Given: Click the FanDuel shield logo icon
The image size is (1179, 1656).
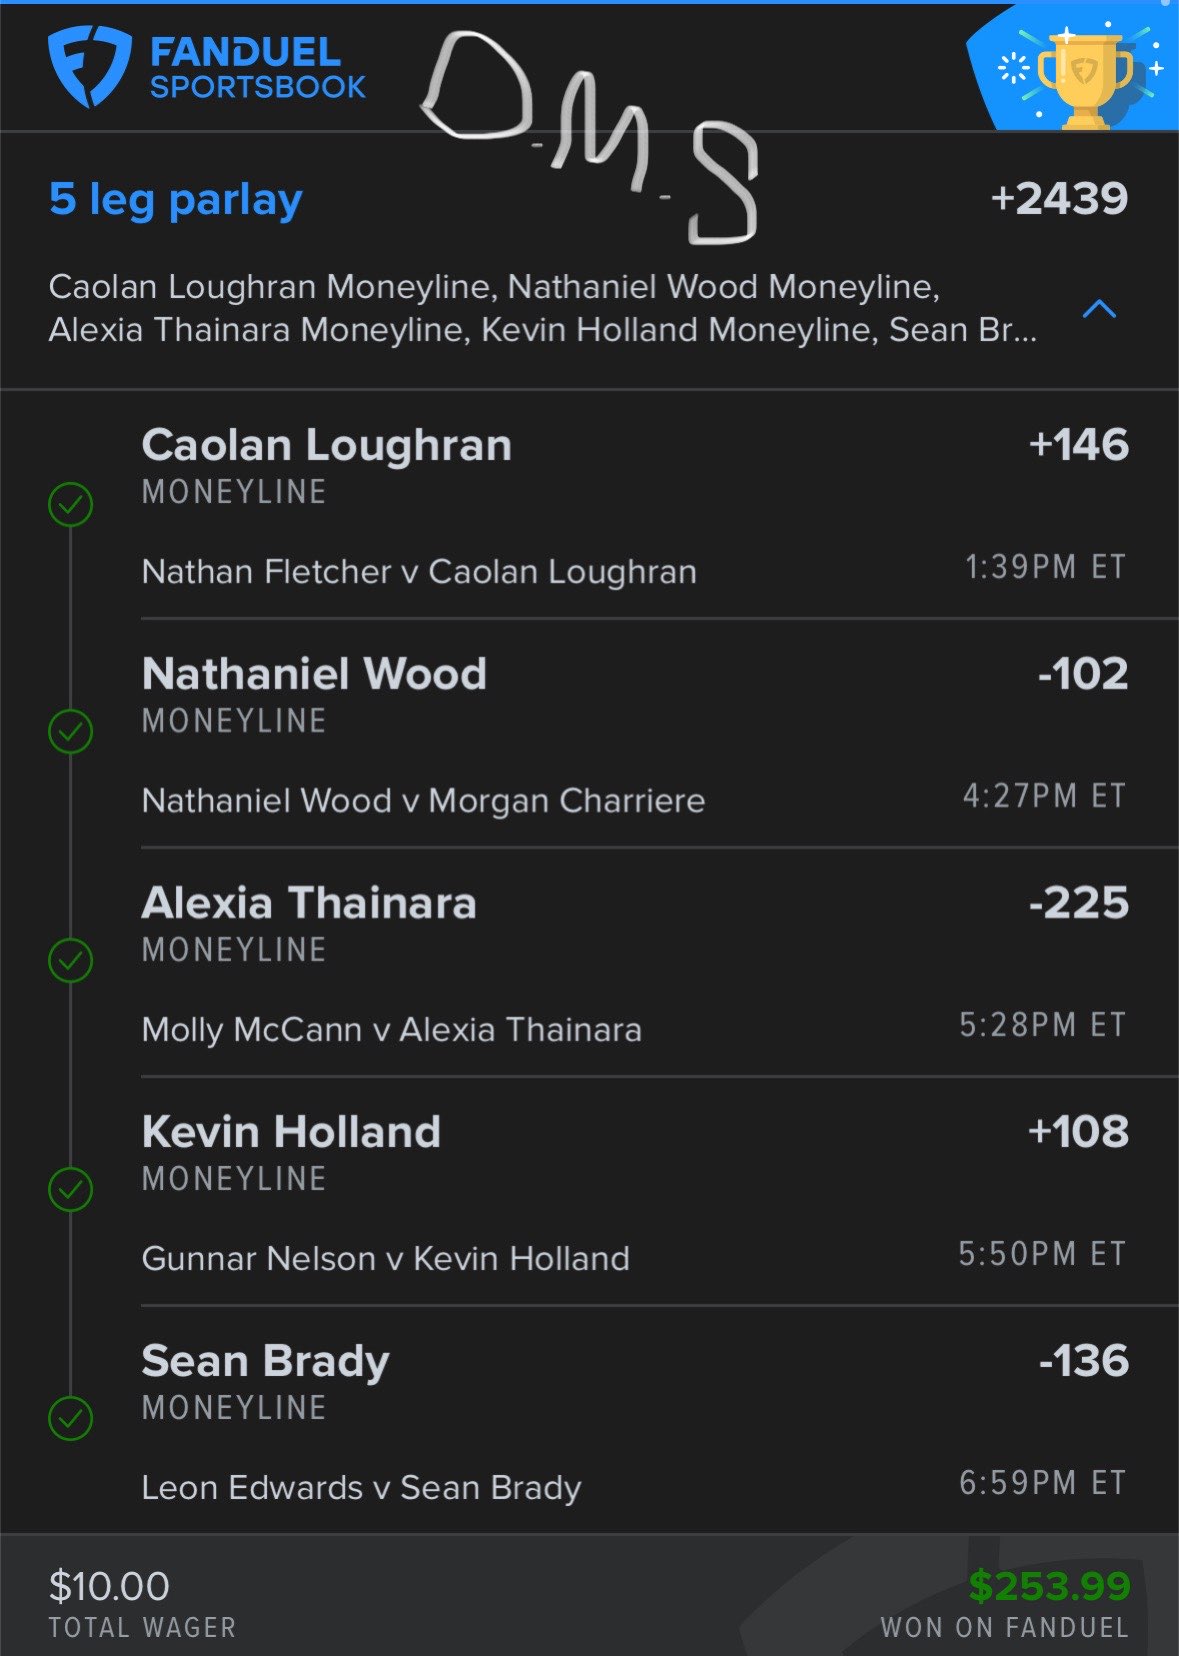Looking at the screenshot, I should (x=89, y=66).
